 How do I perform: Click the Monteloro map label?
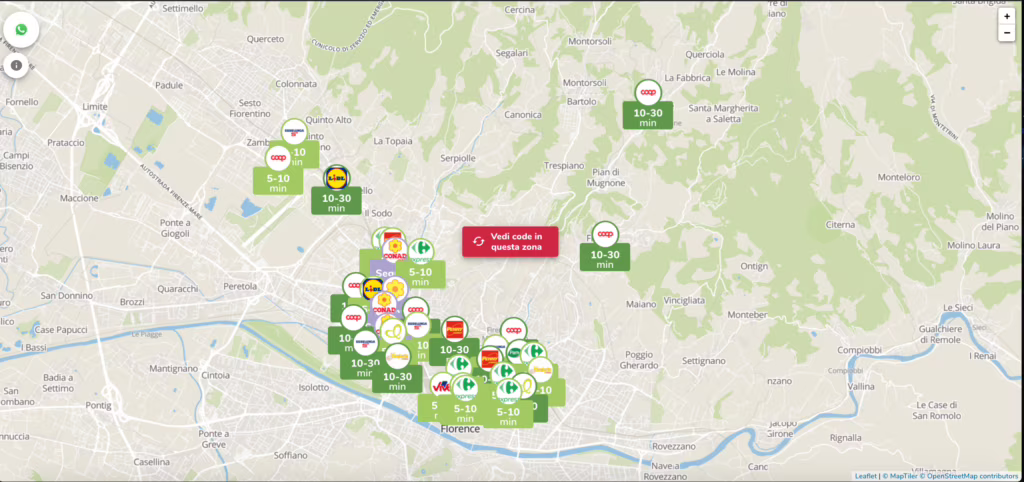[x=899, y=177]
